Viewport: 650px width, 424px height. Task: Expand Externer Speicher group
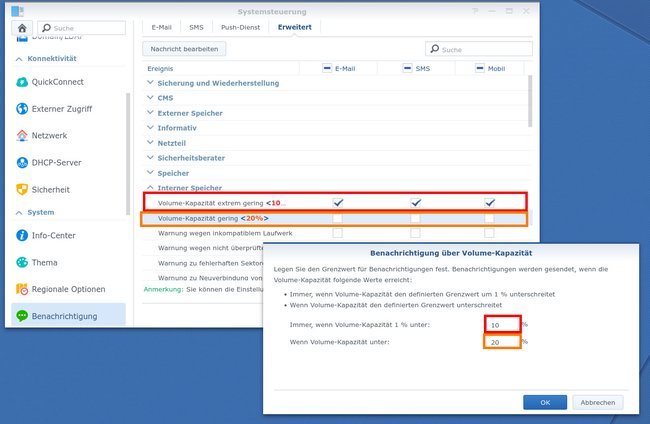pyautogui.click(x=150, y=112)
